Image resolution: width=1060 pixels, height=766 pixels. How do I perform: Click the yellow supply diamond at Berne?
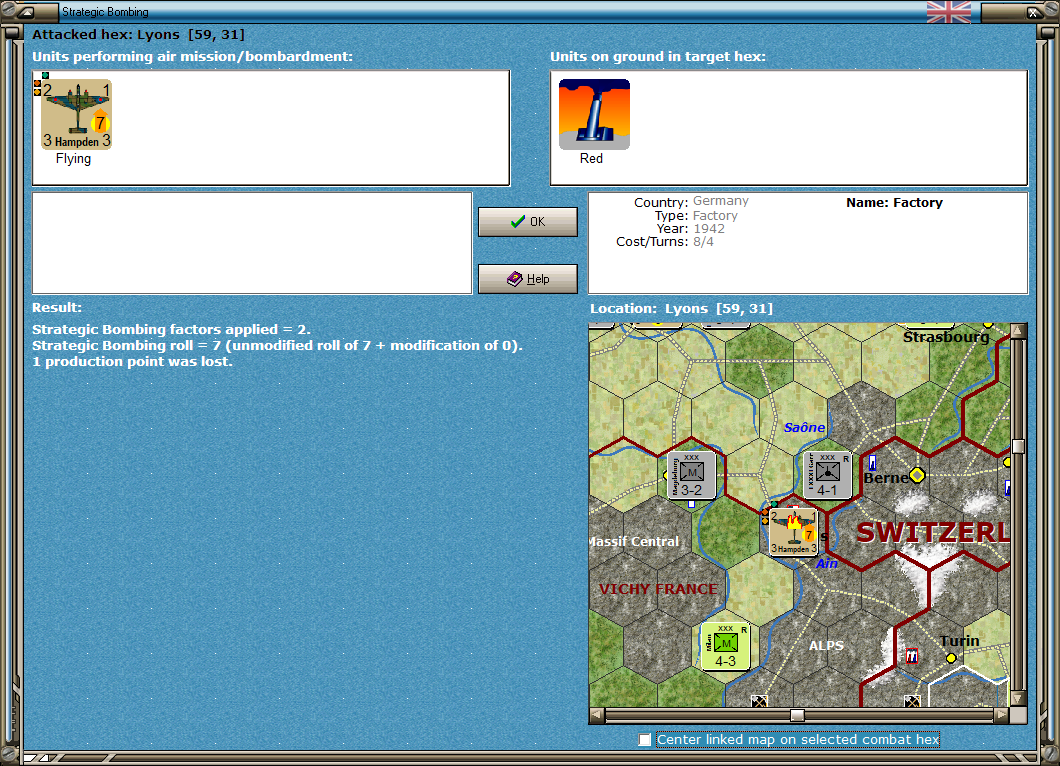(x=917, y=475)
